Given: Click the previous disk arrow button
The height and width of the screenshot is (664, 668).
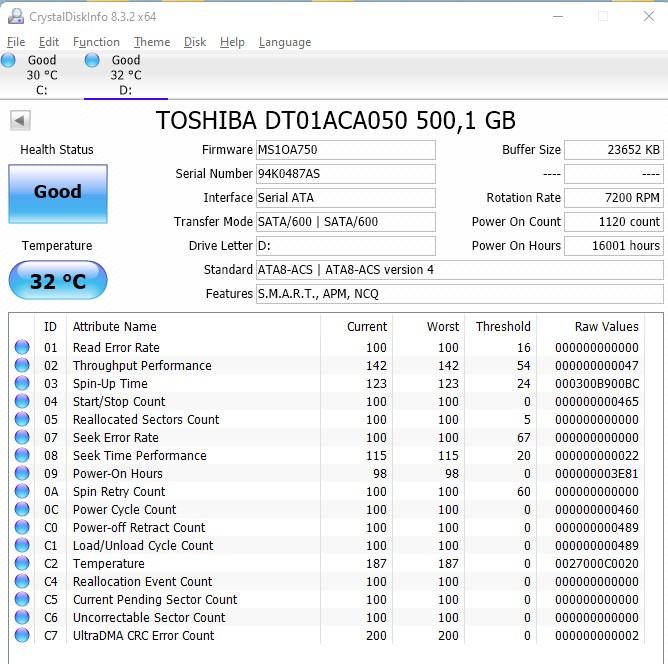Looking at the screenshot, I should tap(20, 121).
